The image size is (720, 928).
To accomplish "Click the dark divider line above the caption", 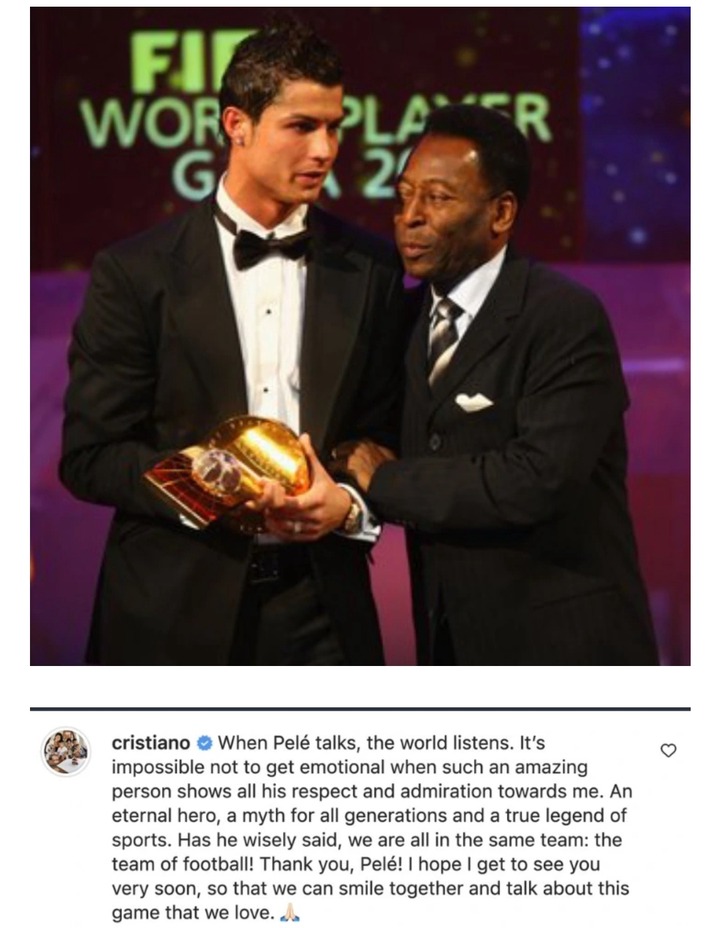I will click(360, 708).
